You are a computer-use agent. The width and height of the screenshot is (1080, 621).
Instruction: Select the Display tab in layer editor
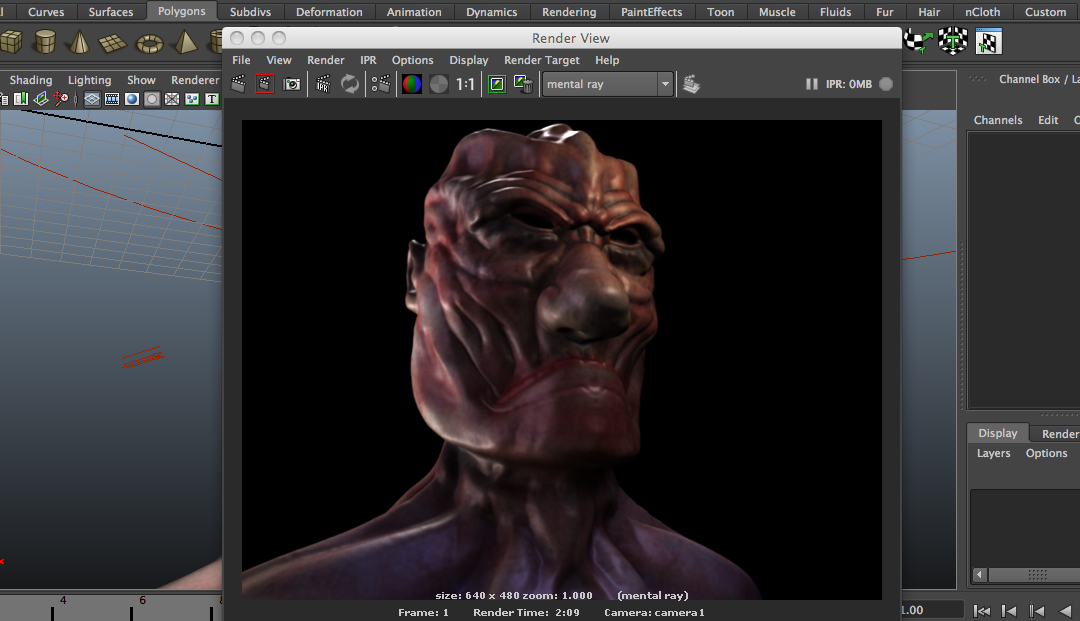pos(997,433)
